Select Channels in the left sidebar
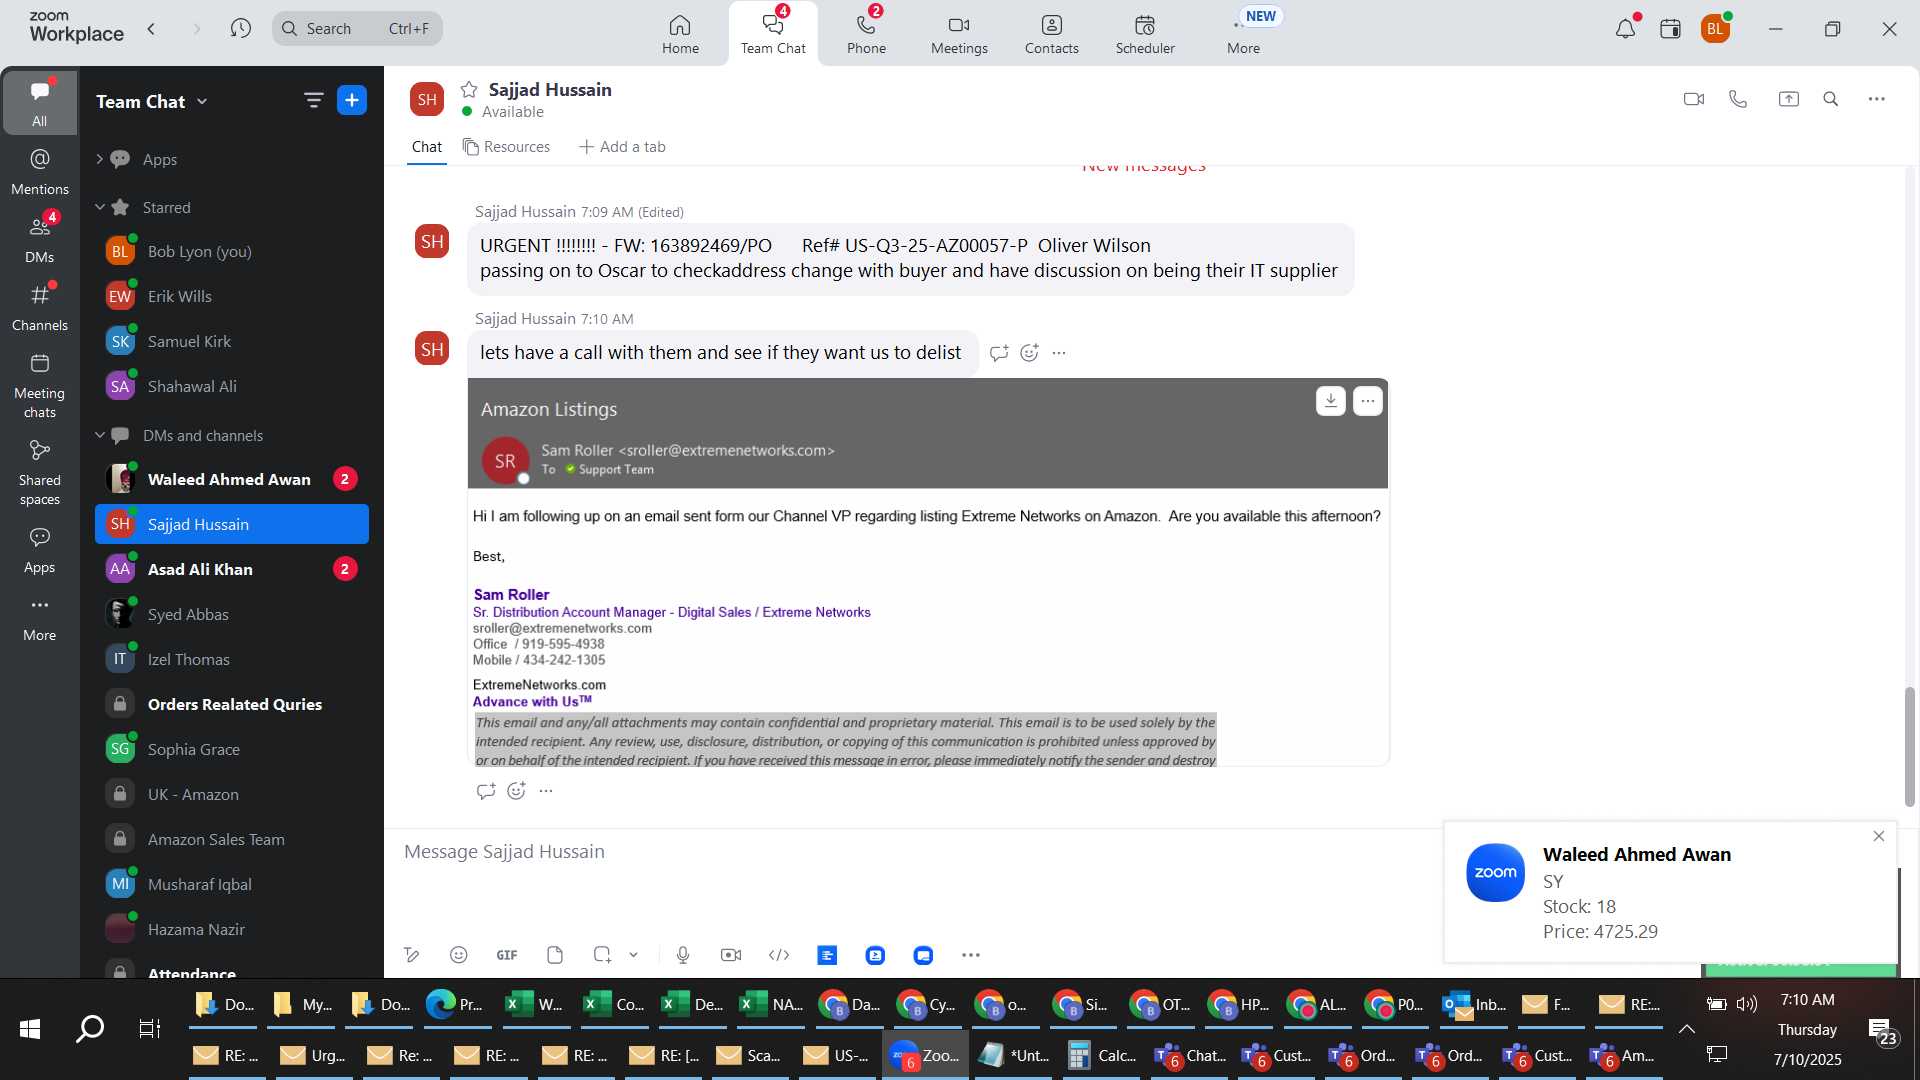 point(40,308)
